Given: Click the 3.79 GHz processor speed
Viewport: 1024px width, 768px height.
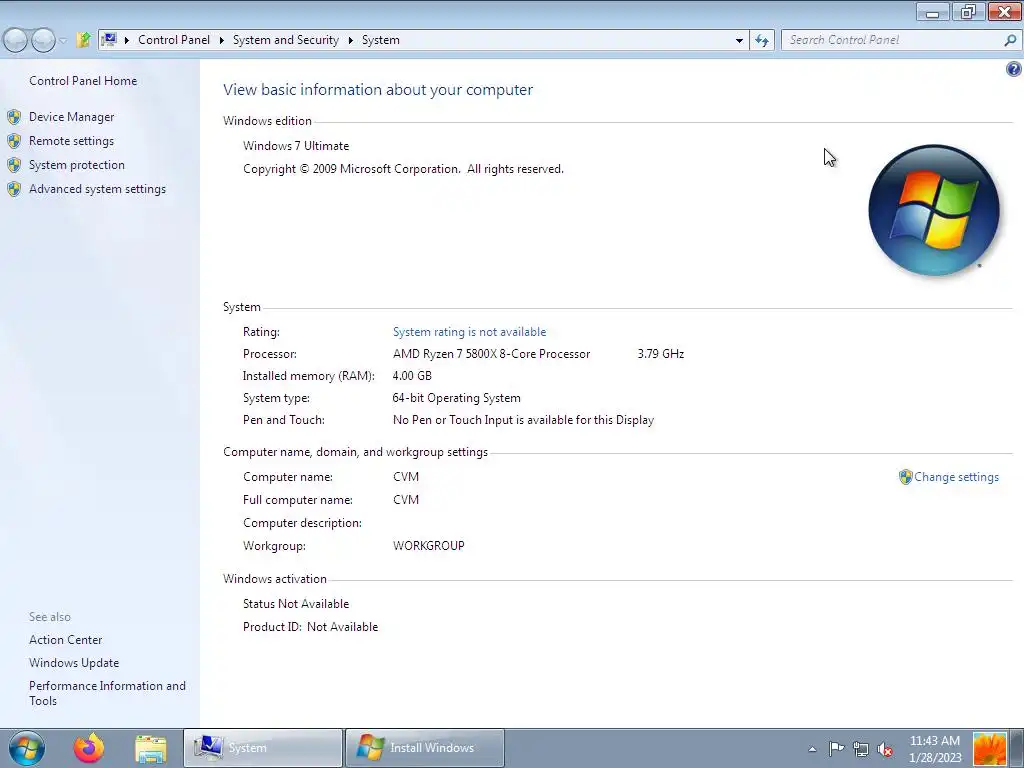Looking at the screenshot, I should pos(661,354).
